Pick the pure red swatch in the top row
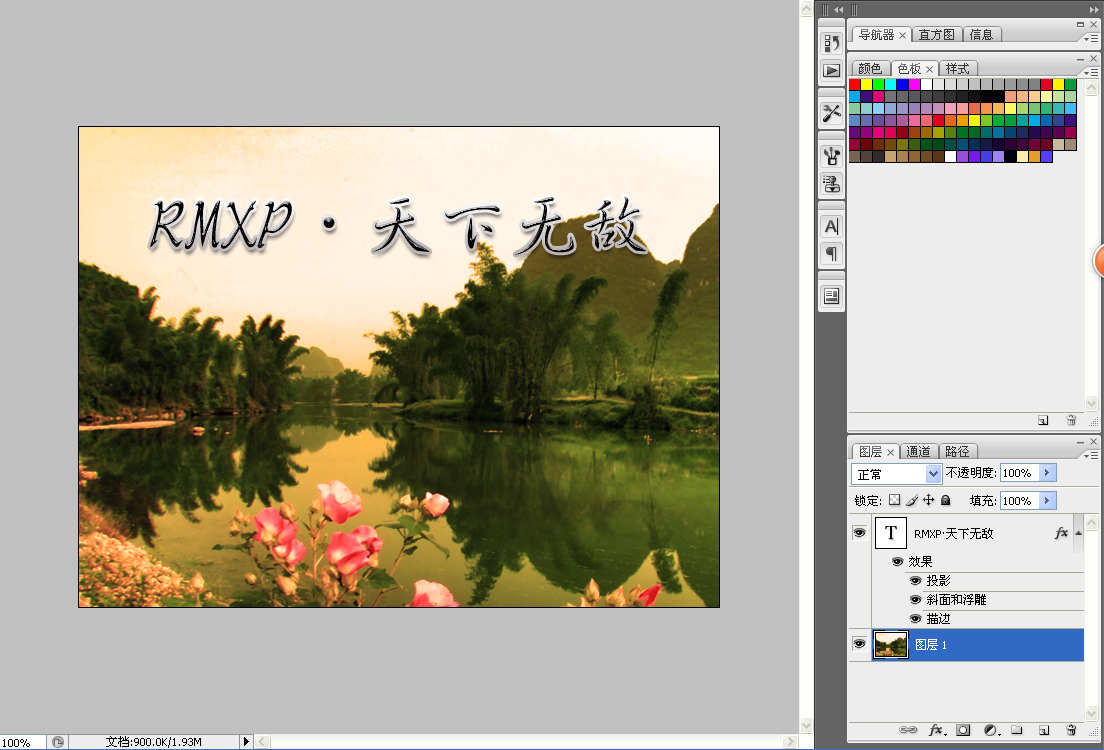 [855, 85]
